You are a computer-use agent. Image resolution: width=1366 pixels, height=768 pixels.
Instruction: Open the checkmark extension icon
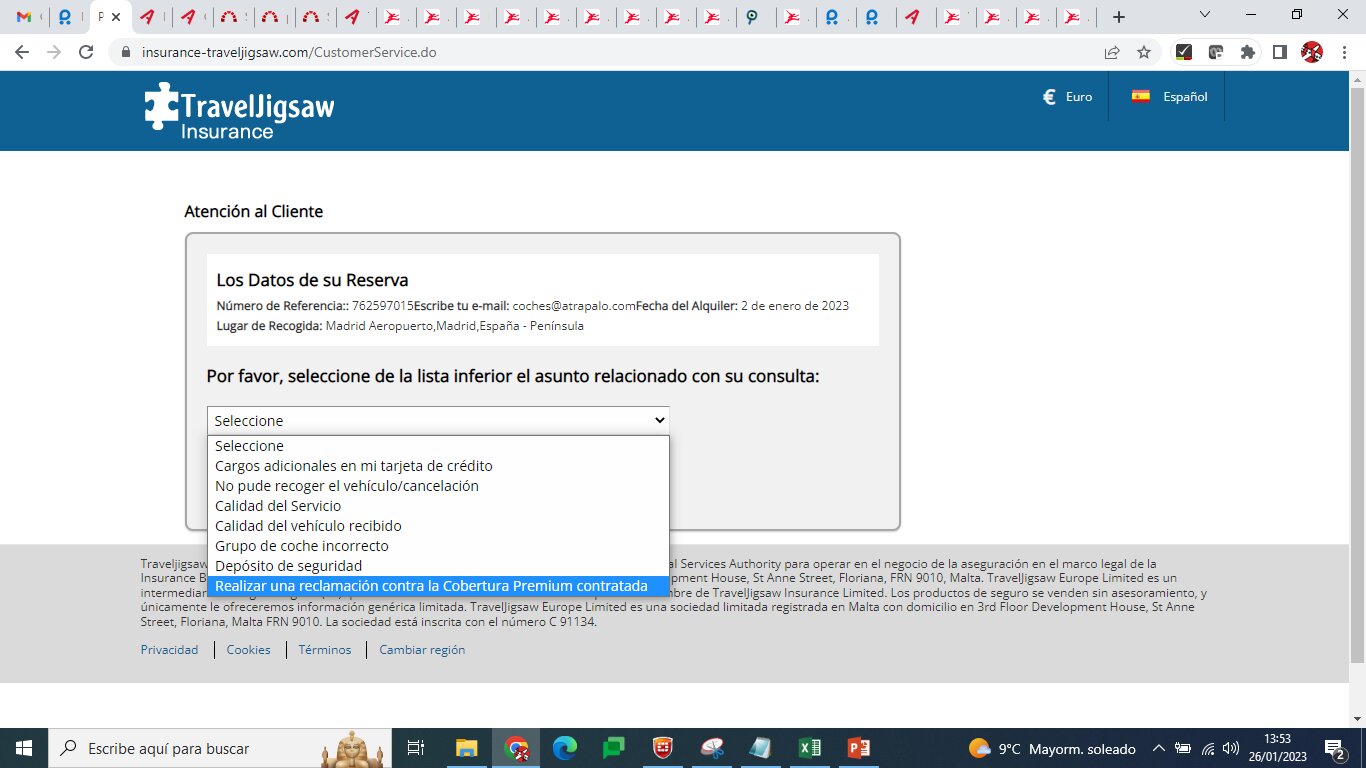click(1183, 52)
